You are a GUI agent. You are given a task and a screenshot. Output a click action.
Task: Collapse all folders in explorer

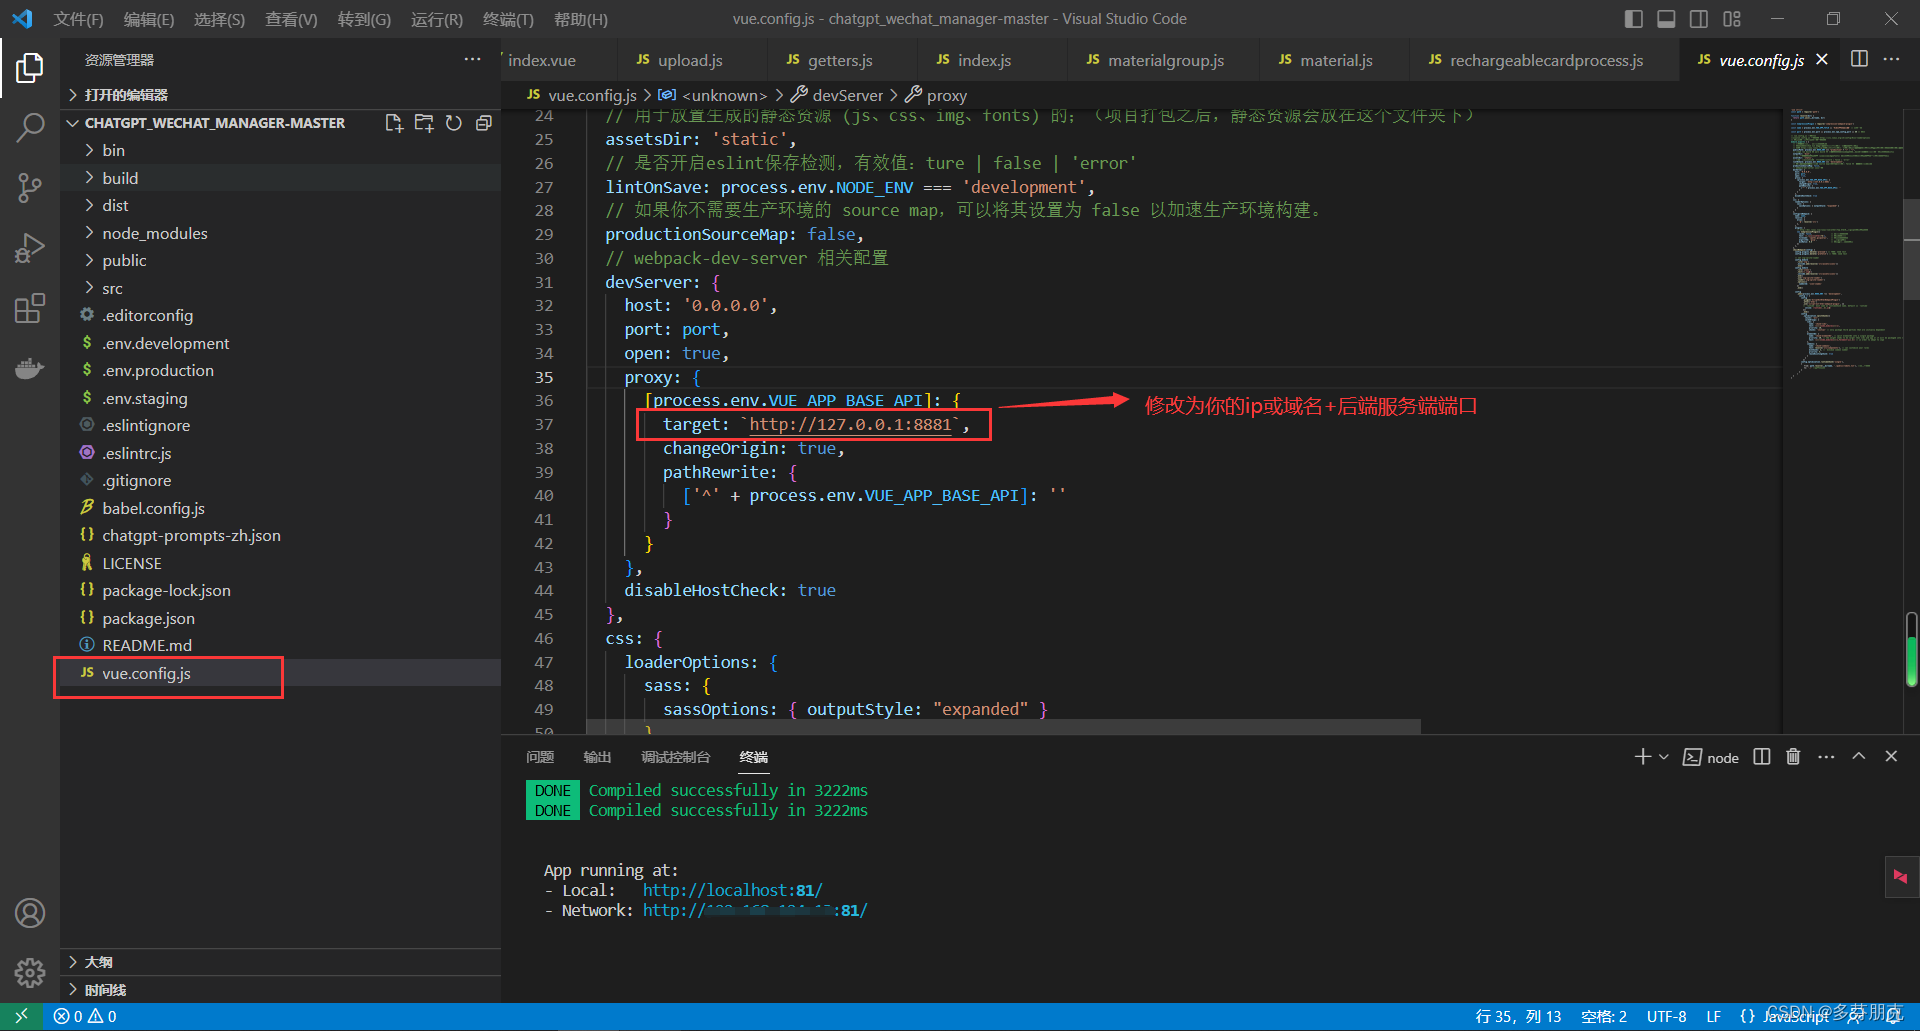(x=484, y=123)
